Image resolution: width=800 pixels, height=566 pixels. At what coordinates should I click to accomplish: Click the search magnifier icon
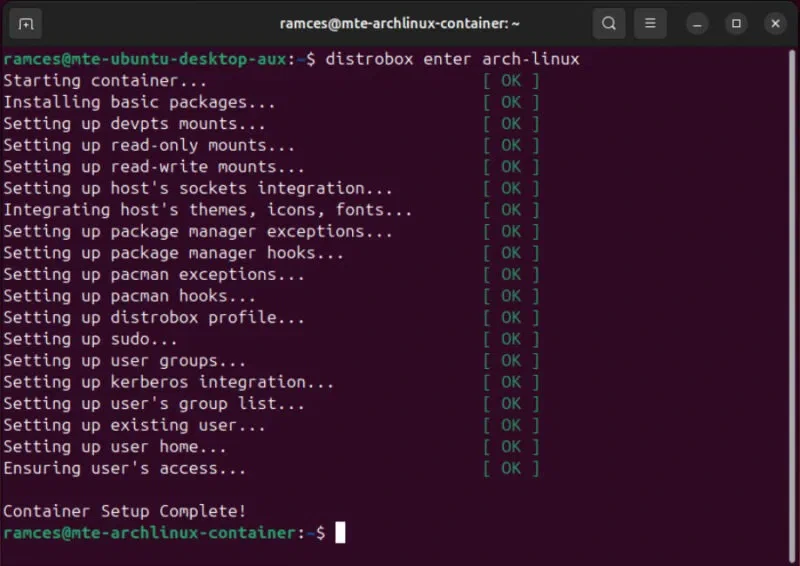coord(609,23)
